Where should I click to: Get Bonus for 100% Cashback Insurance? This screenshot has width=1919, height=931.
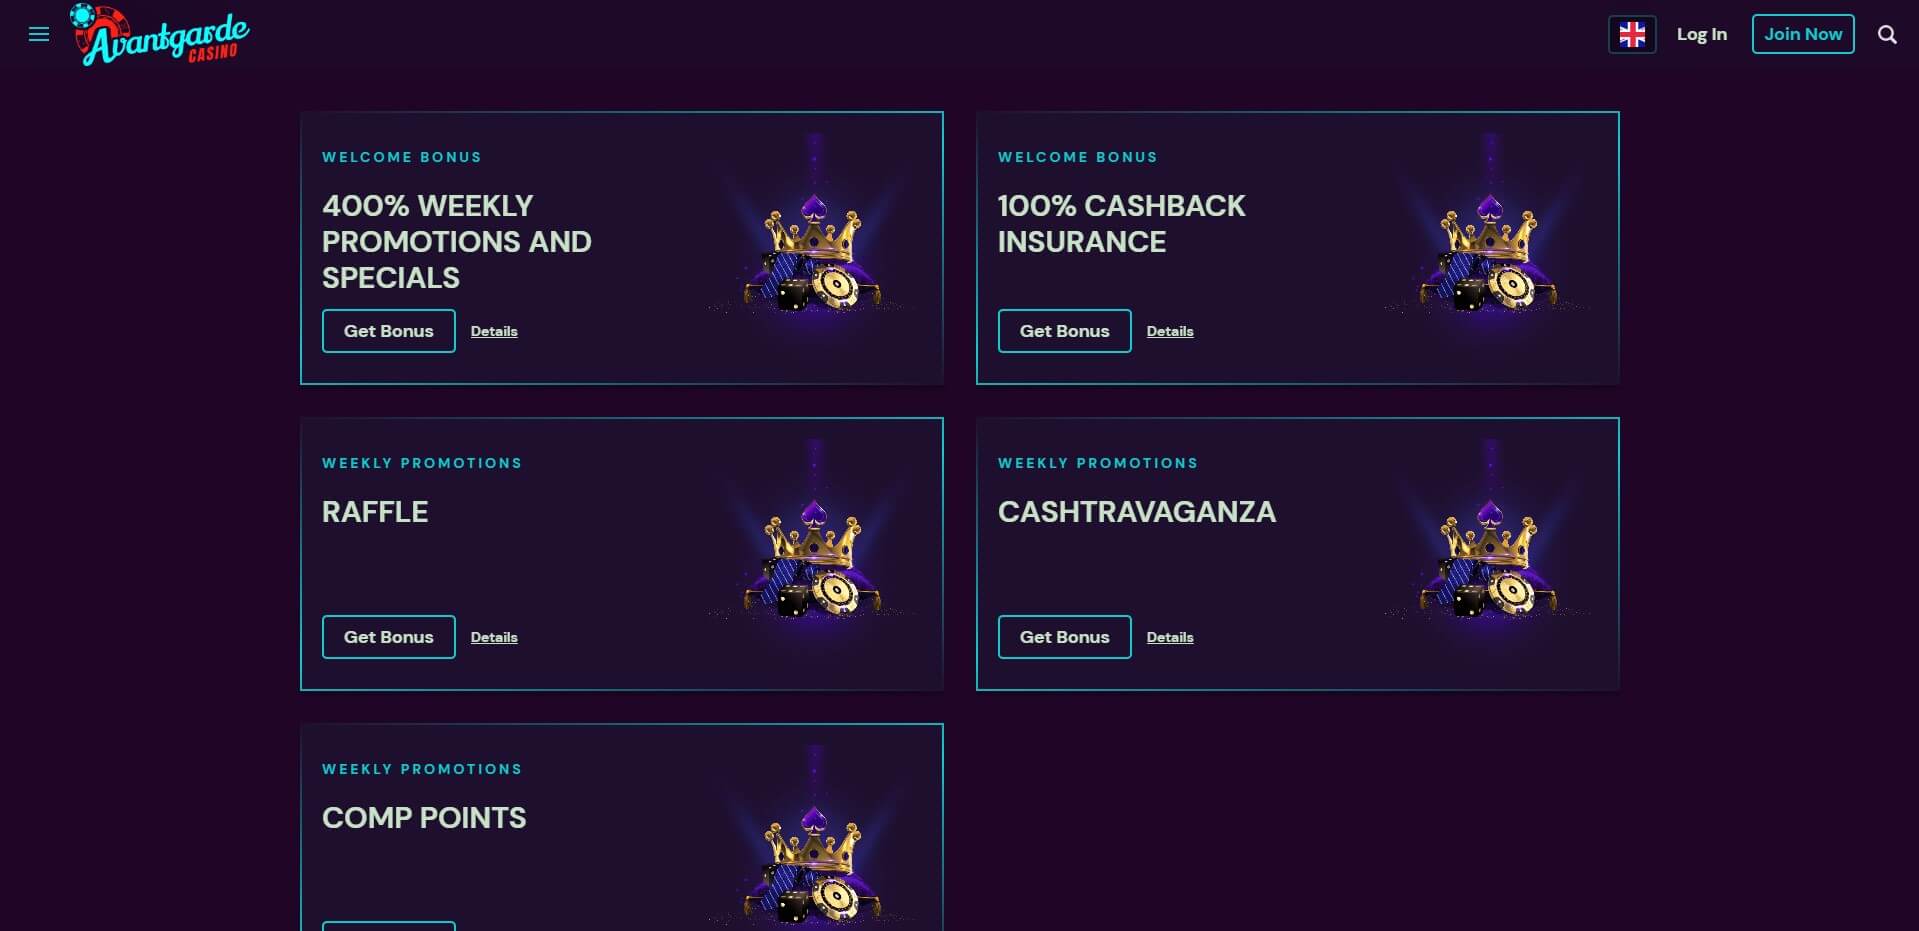(1064, 331)
